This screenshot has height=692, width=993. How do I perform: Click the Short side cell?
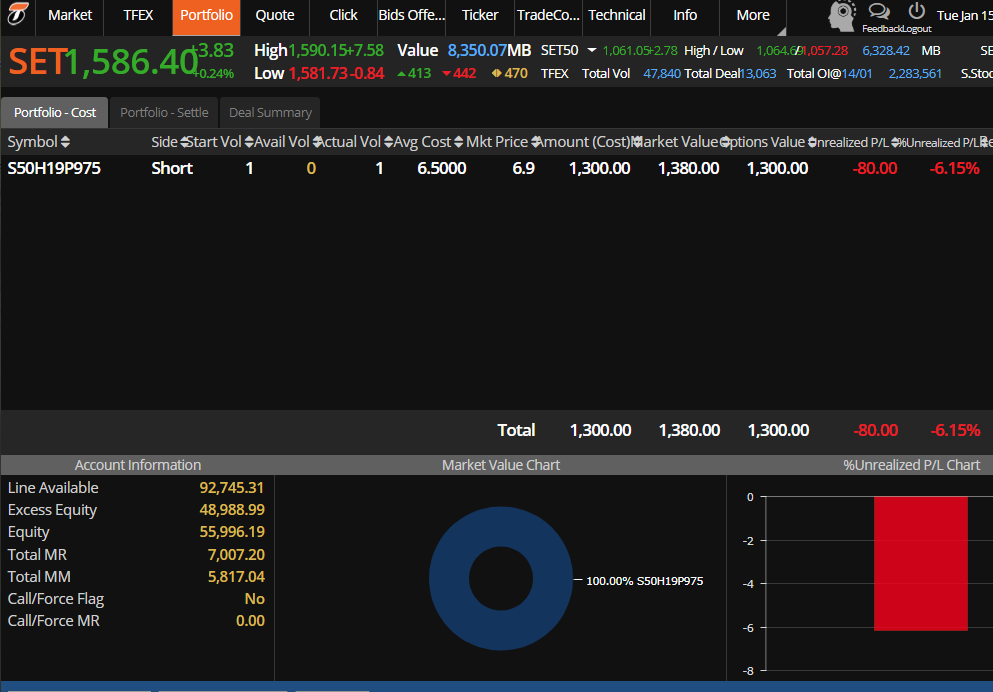click(172, 168)
